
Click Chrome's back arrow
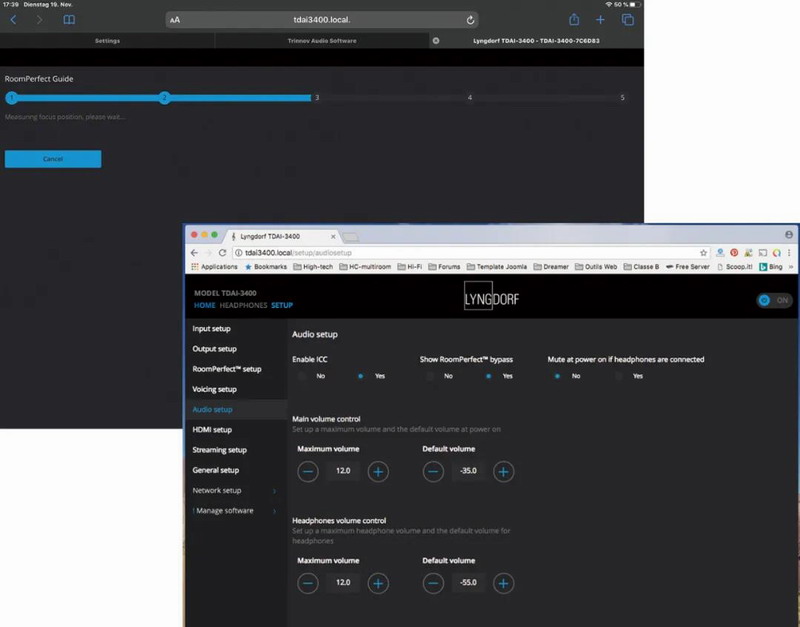[194, 253]
